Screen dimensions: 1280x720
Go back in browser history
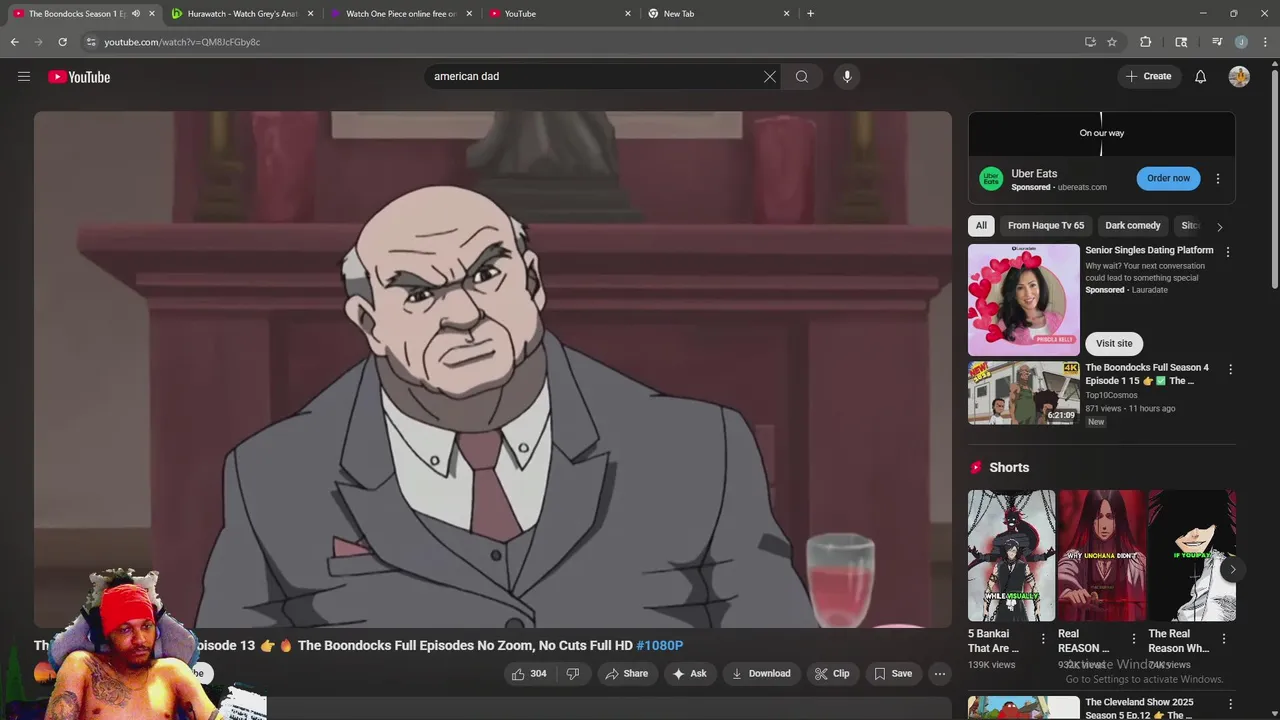[x=14, y=42]
